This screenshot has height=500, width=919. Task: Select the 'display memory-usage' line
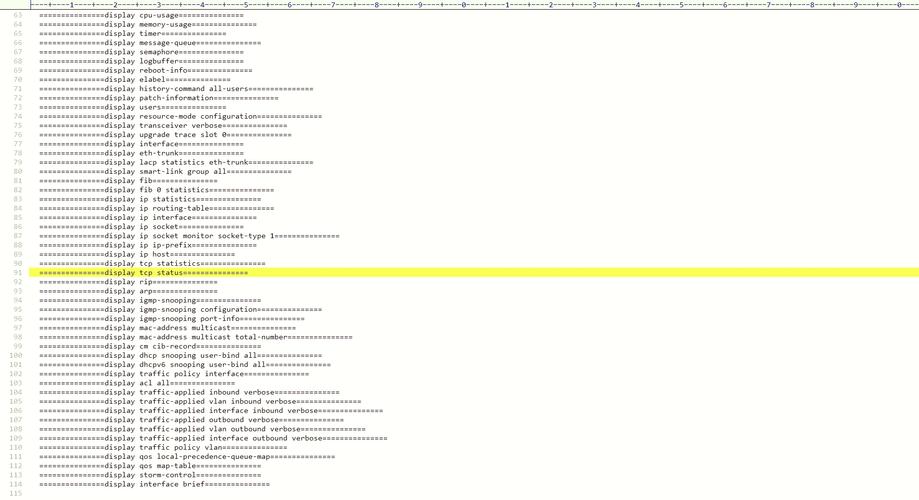(x=148, y=25)
